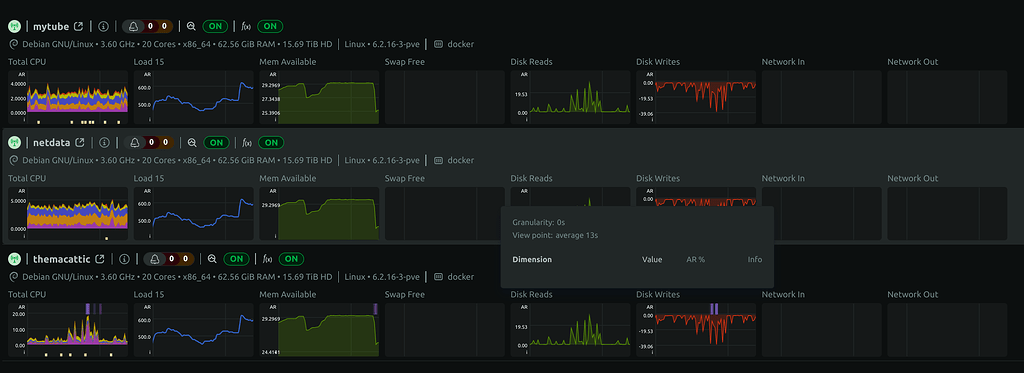The image size is (1024, 373).
Task: Click the bell alert badge on mytube
Action: pos(134,27)
